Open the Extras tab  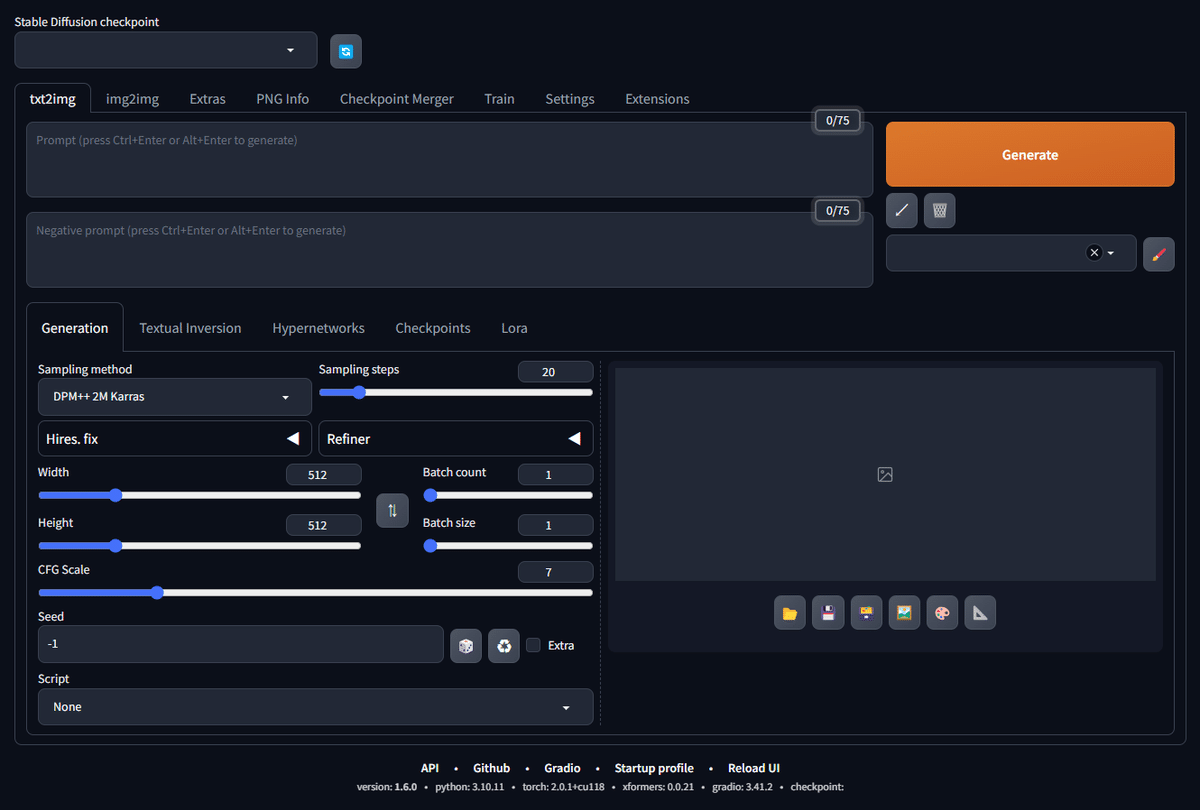[x=208, y=99]
